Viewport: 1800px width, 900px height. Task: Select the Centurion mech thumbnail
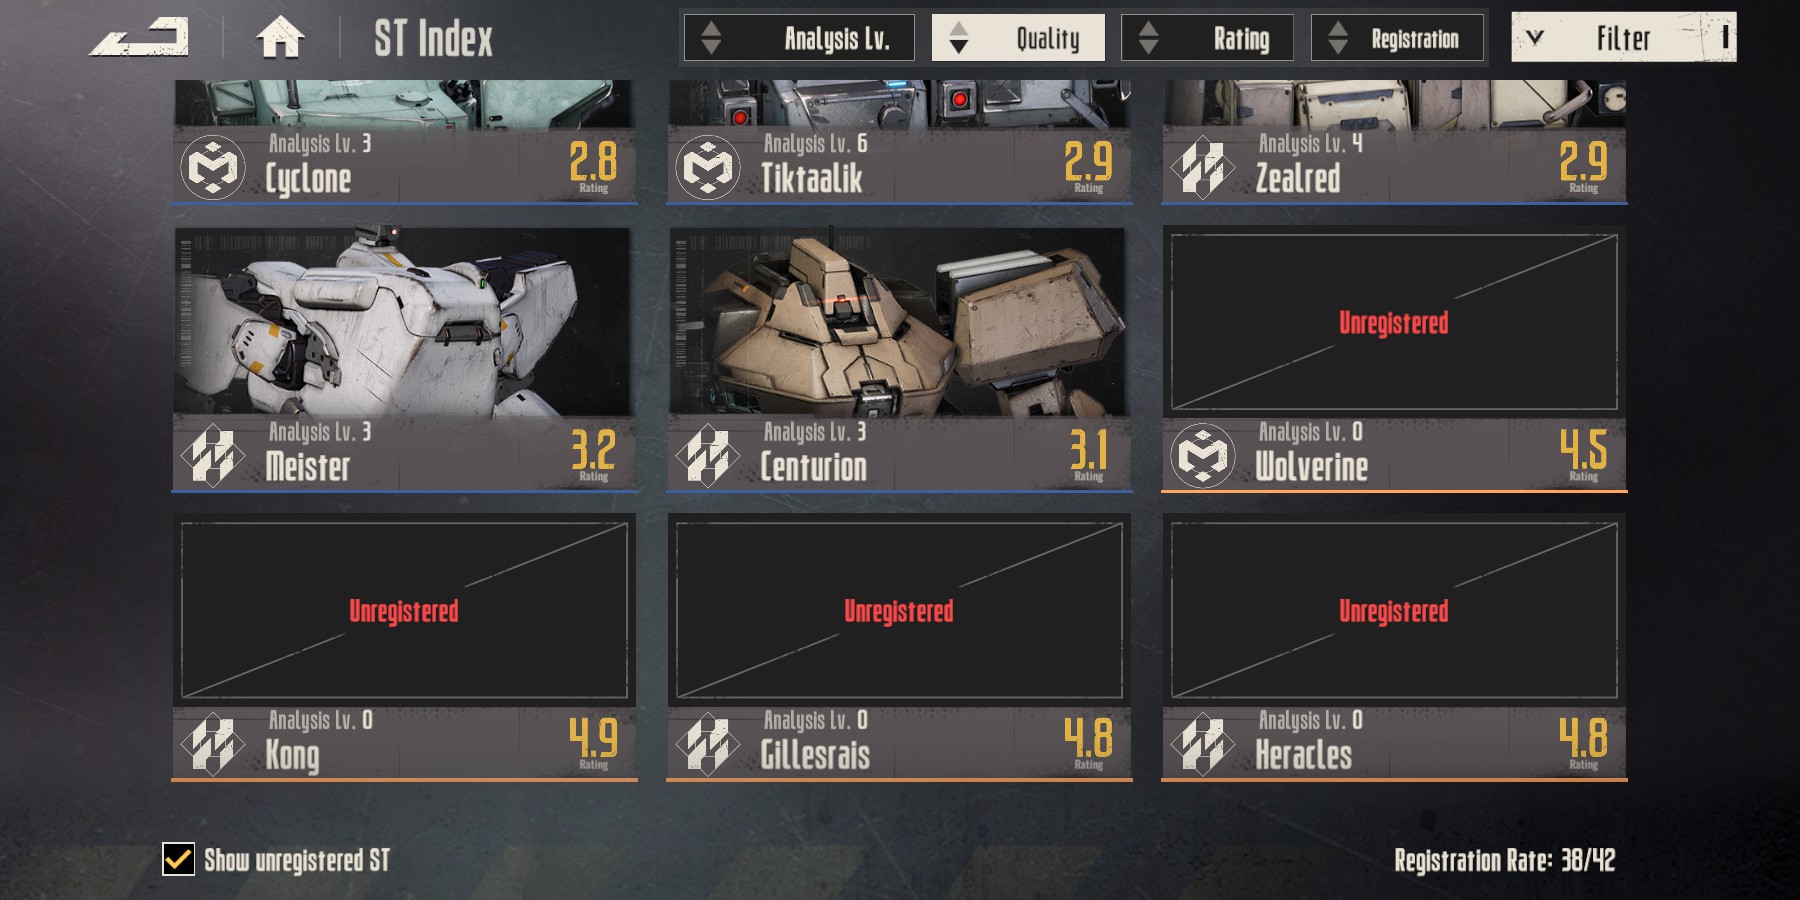(899, 321)
